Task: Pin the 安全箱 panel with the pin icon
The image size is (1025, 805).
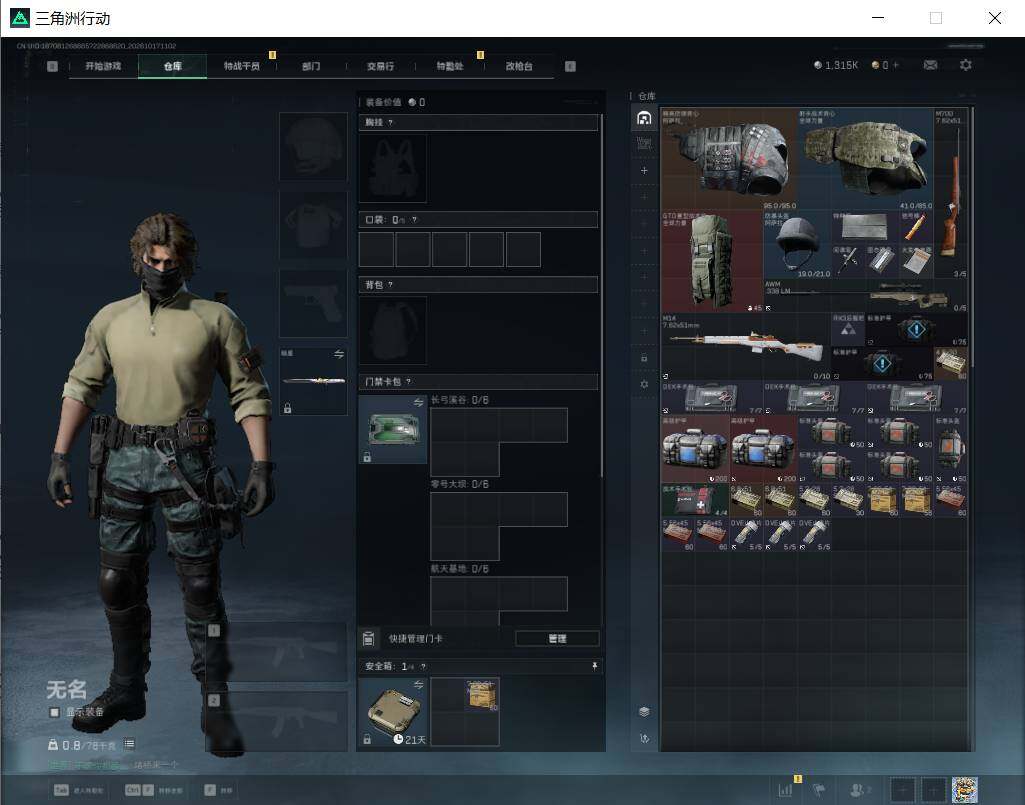Action: (x=594, y=666)
